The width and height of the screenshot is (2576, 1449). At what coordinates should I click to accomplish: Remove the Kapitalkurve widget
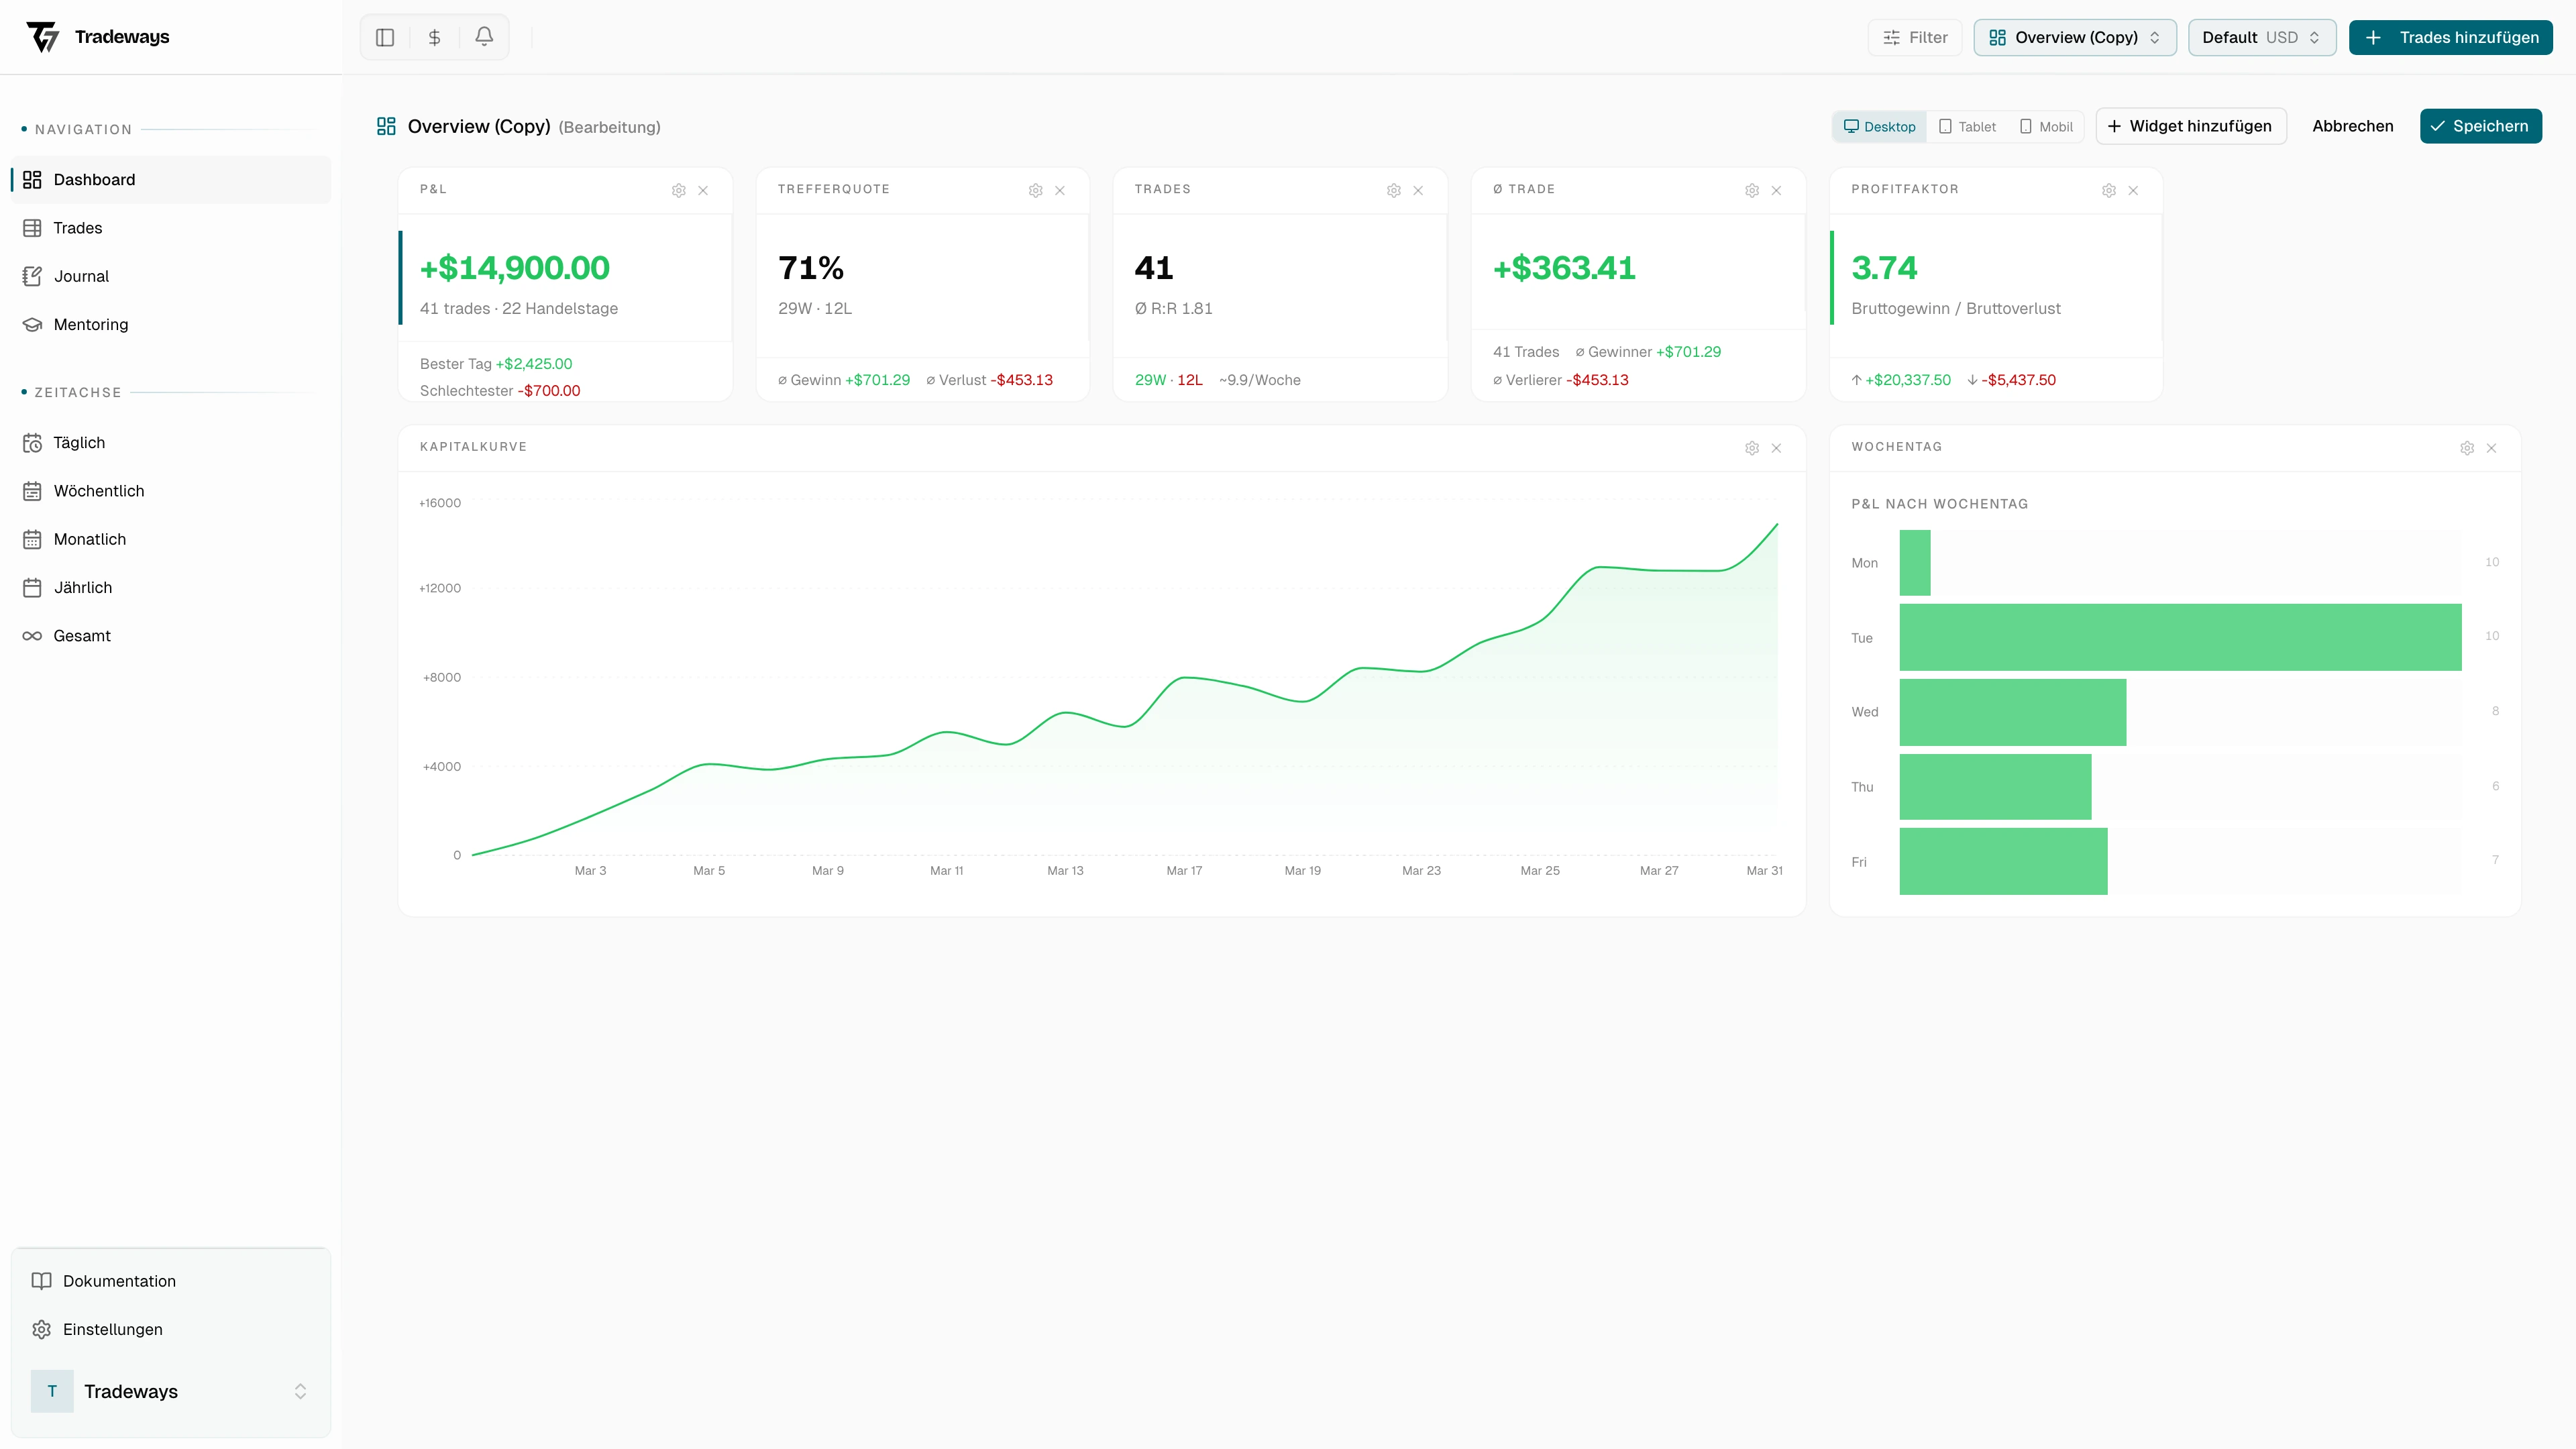(x=1776, y=448)
